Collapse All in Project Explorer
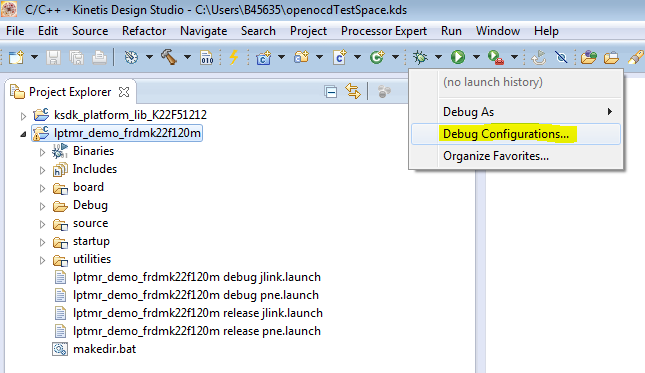The width and height of the screenshot is (645, 373). tap(331, 92)
